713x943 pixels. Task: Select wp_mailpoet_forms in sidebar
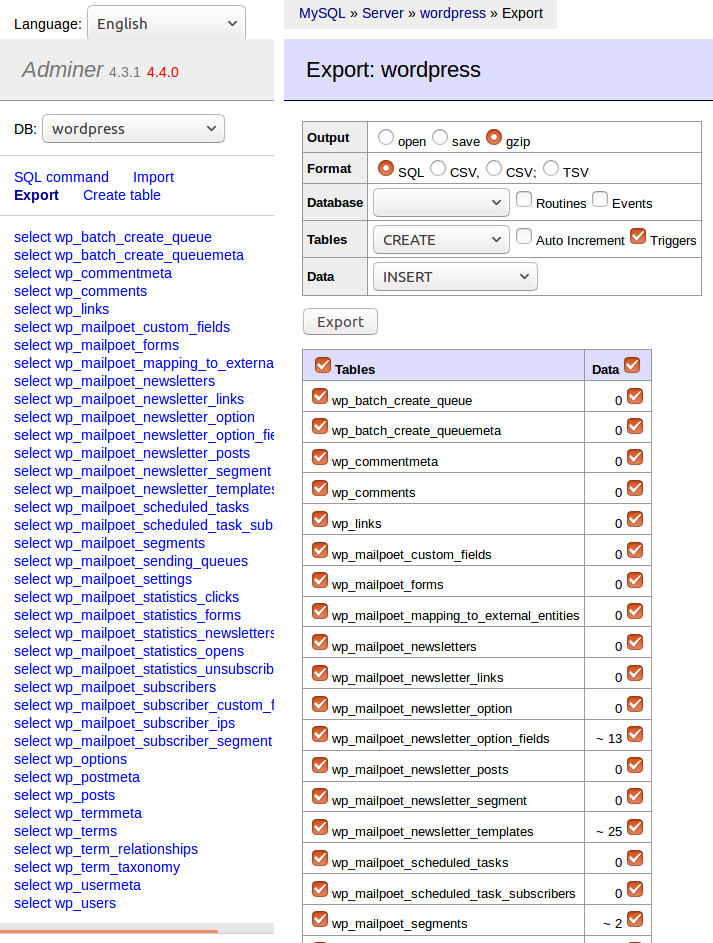(97, 345)
